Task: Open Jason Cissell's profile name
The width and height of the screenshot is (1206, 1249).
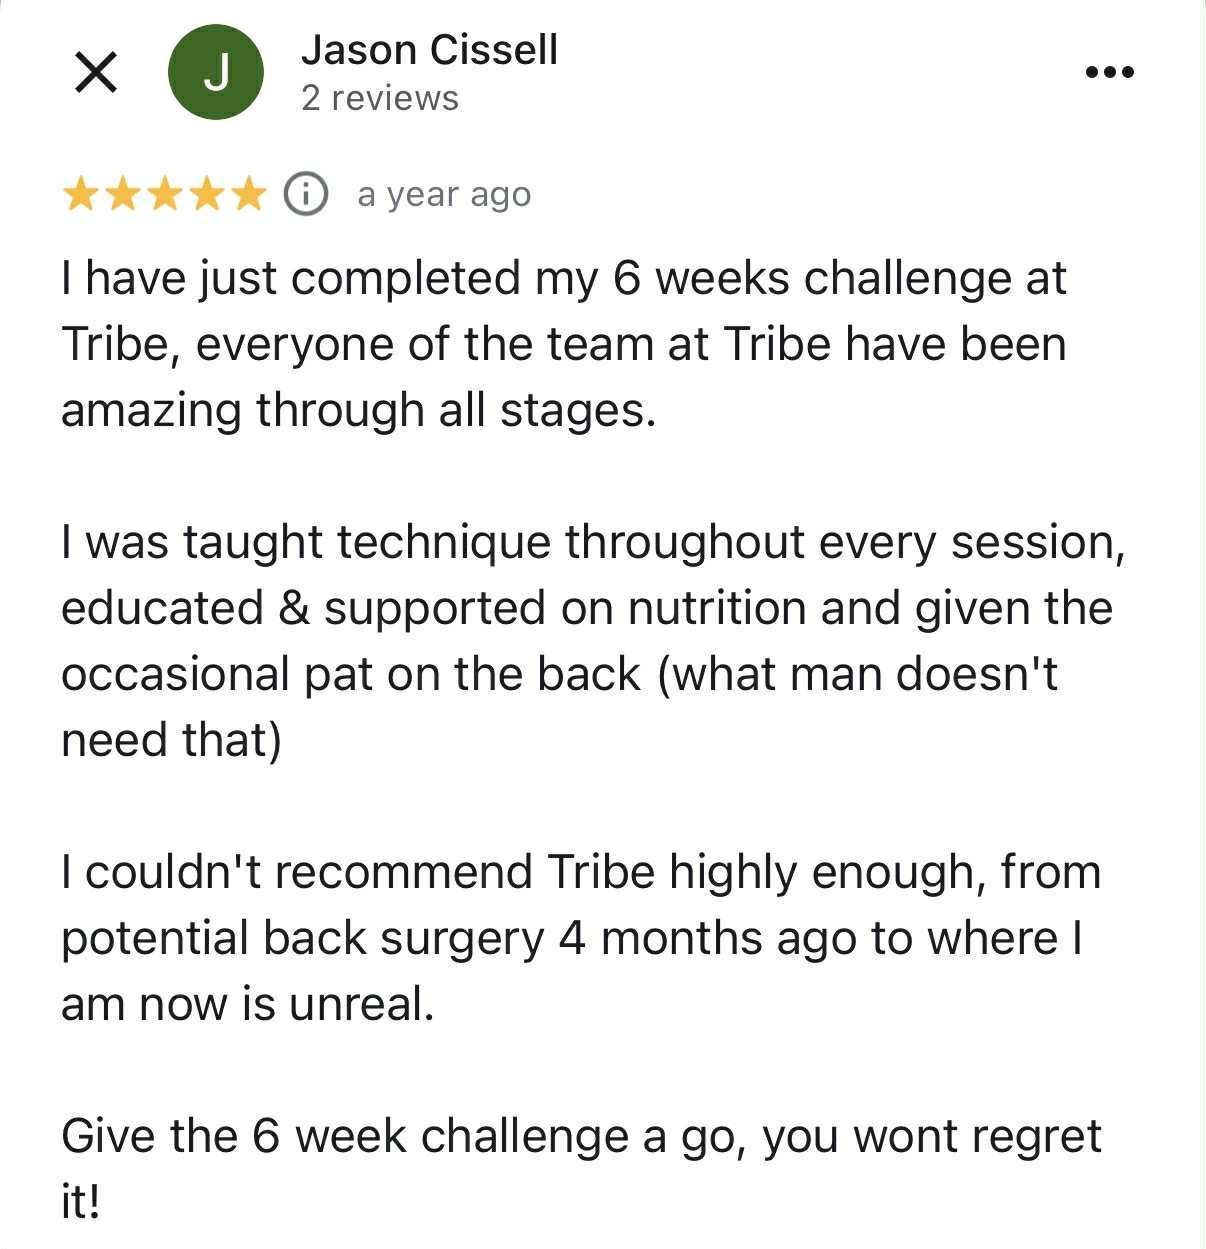Action: click(x=429, y=50)
